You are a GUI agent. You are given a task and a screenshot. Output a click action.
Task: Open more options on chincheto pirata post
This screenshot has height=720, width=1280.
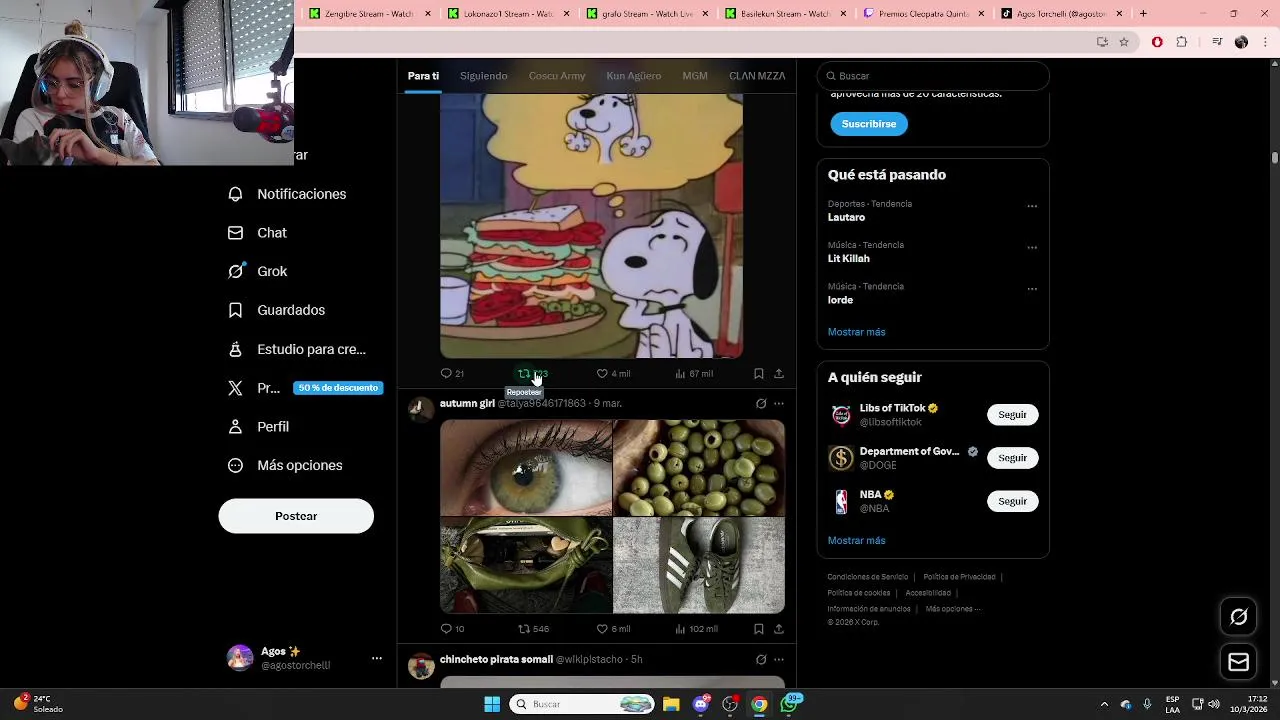click(779, 660)
